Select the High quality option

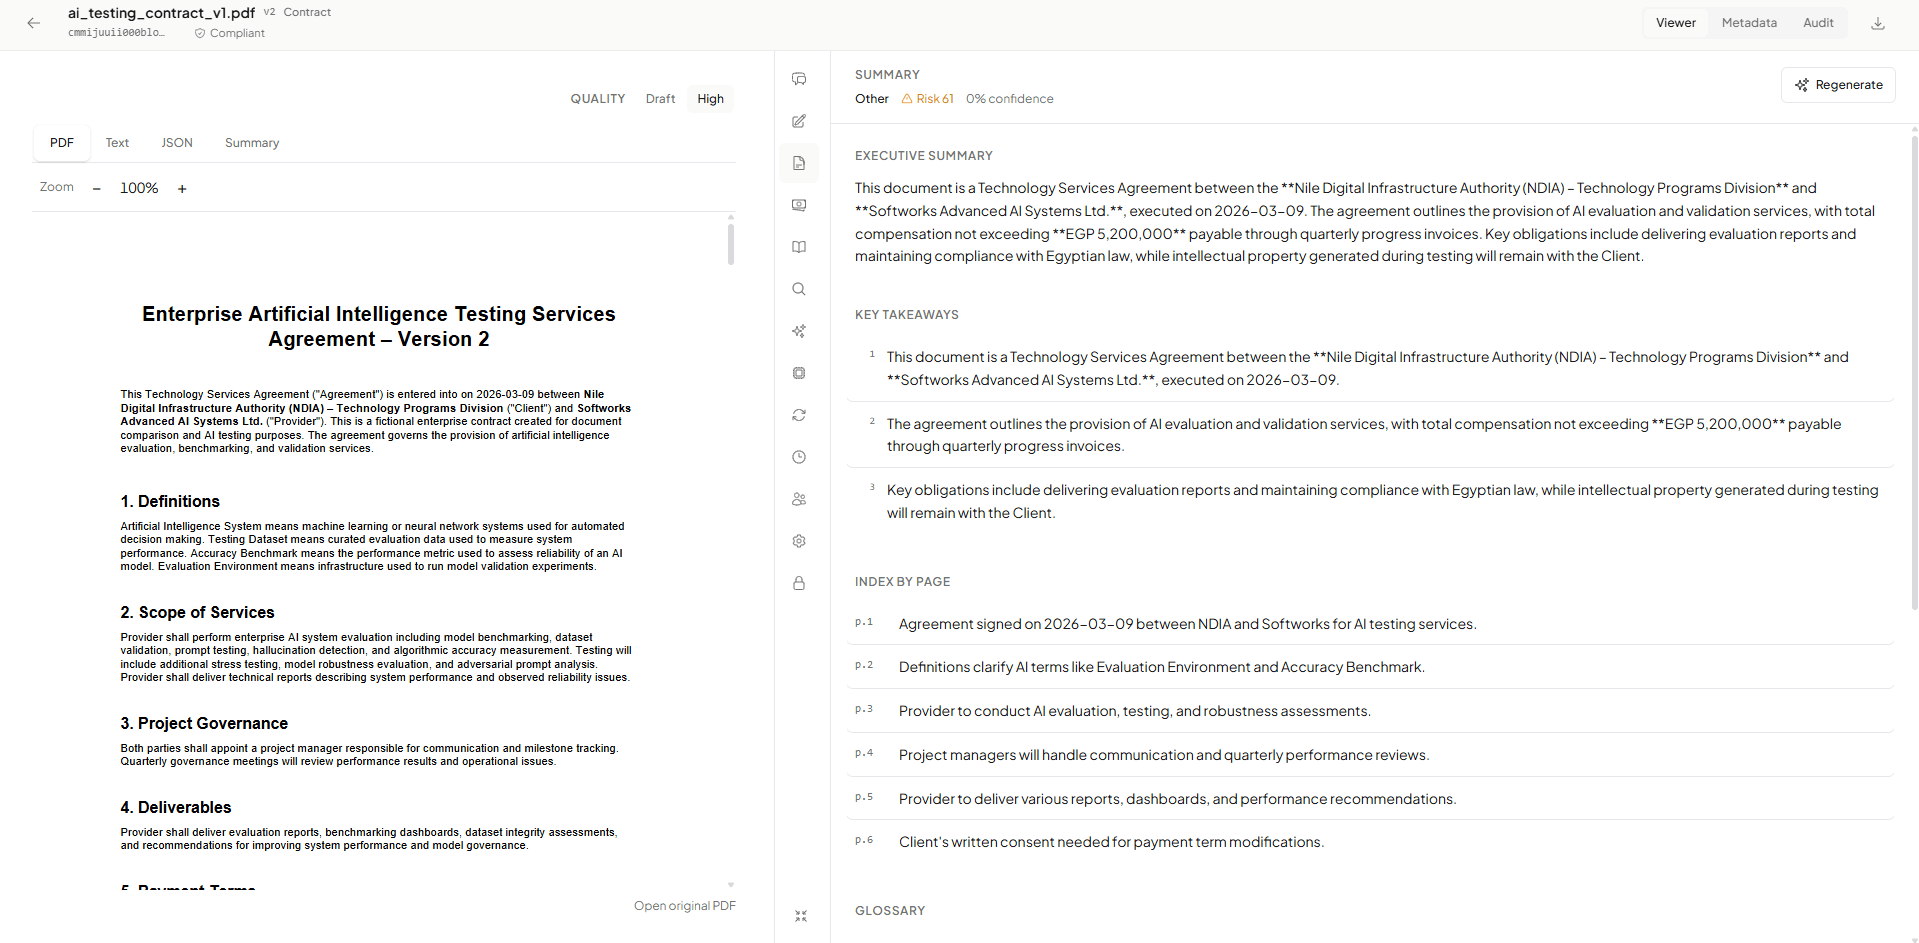tap(710, 98)
